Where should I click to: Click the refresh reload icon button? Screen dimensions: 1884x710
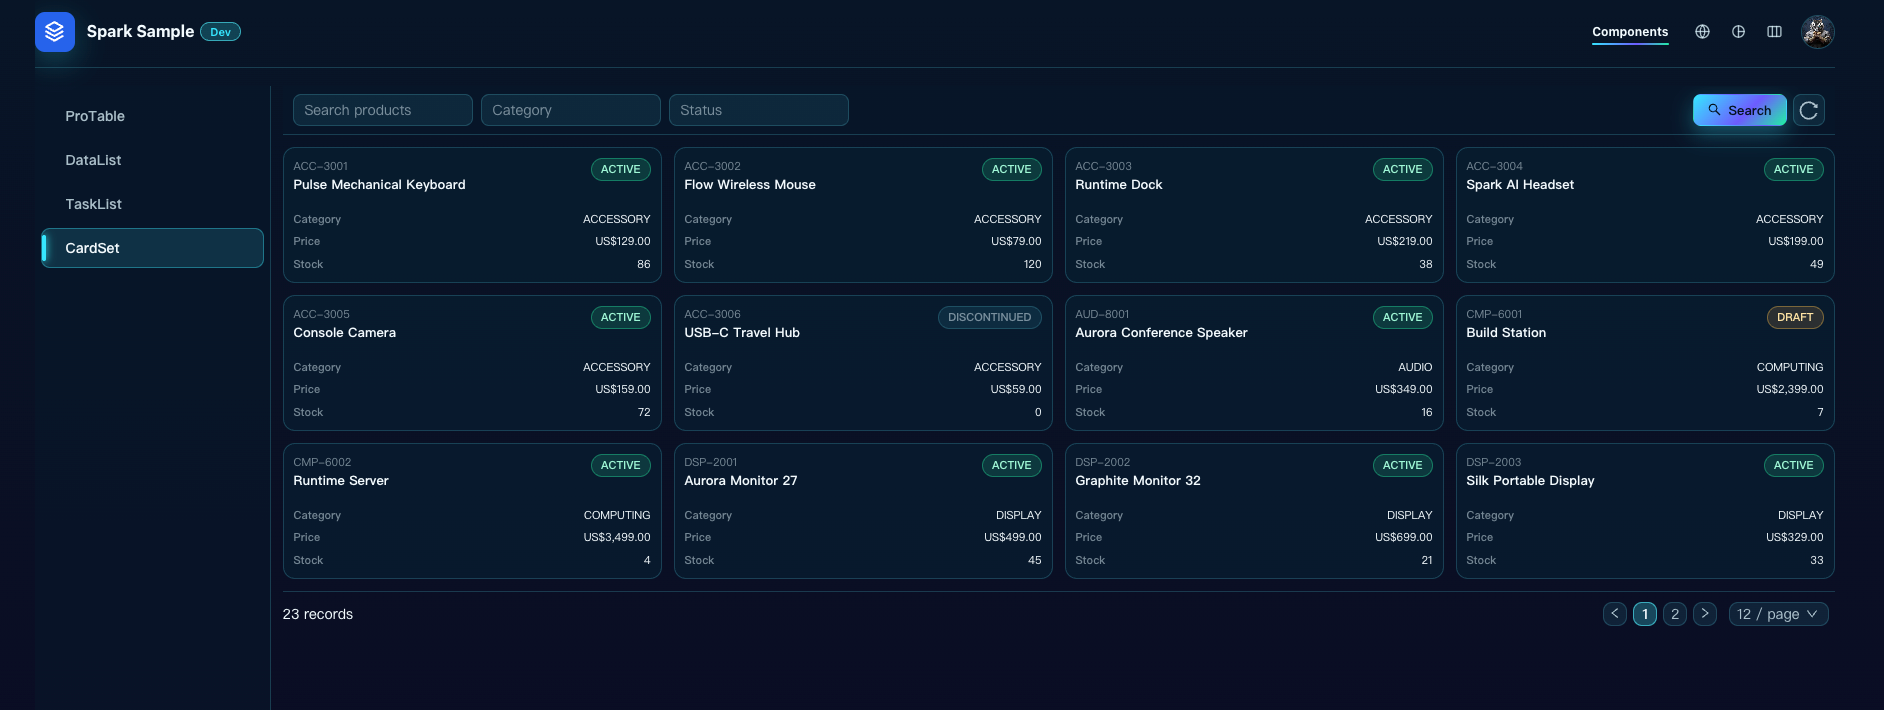coord(1808,110)
